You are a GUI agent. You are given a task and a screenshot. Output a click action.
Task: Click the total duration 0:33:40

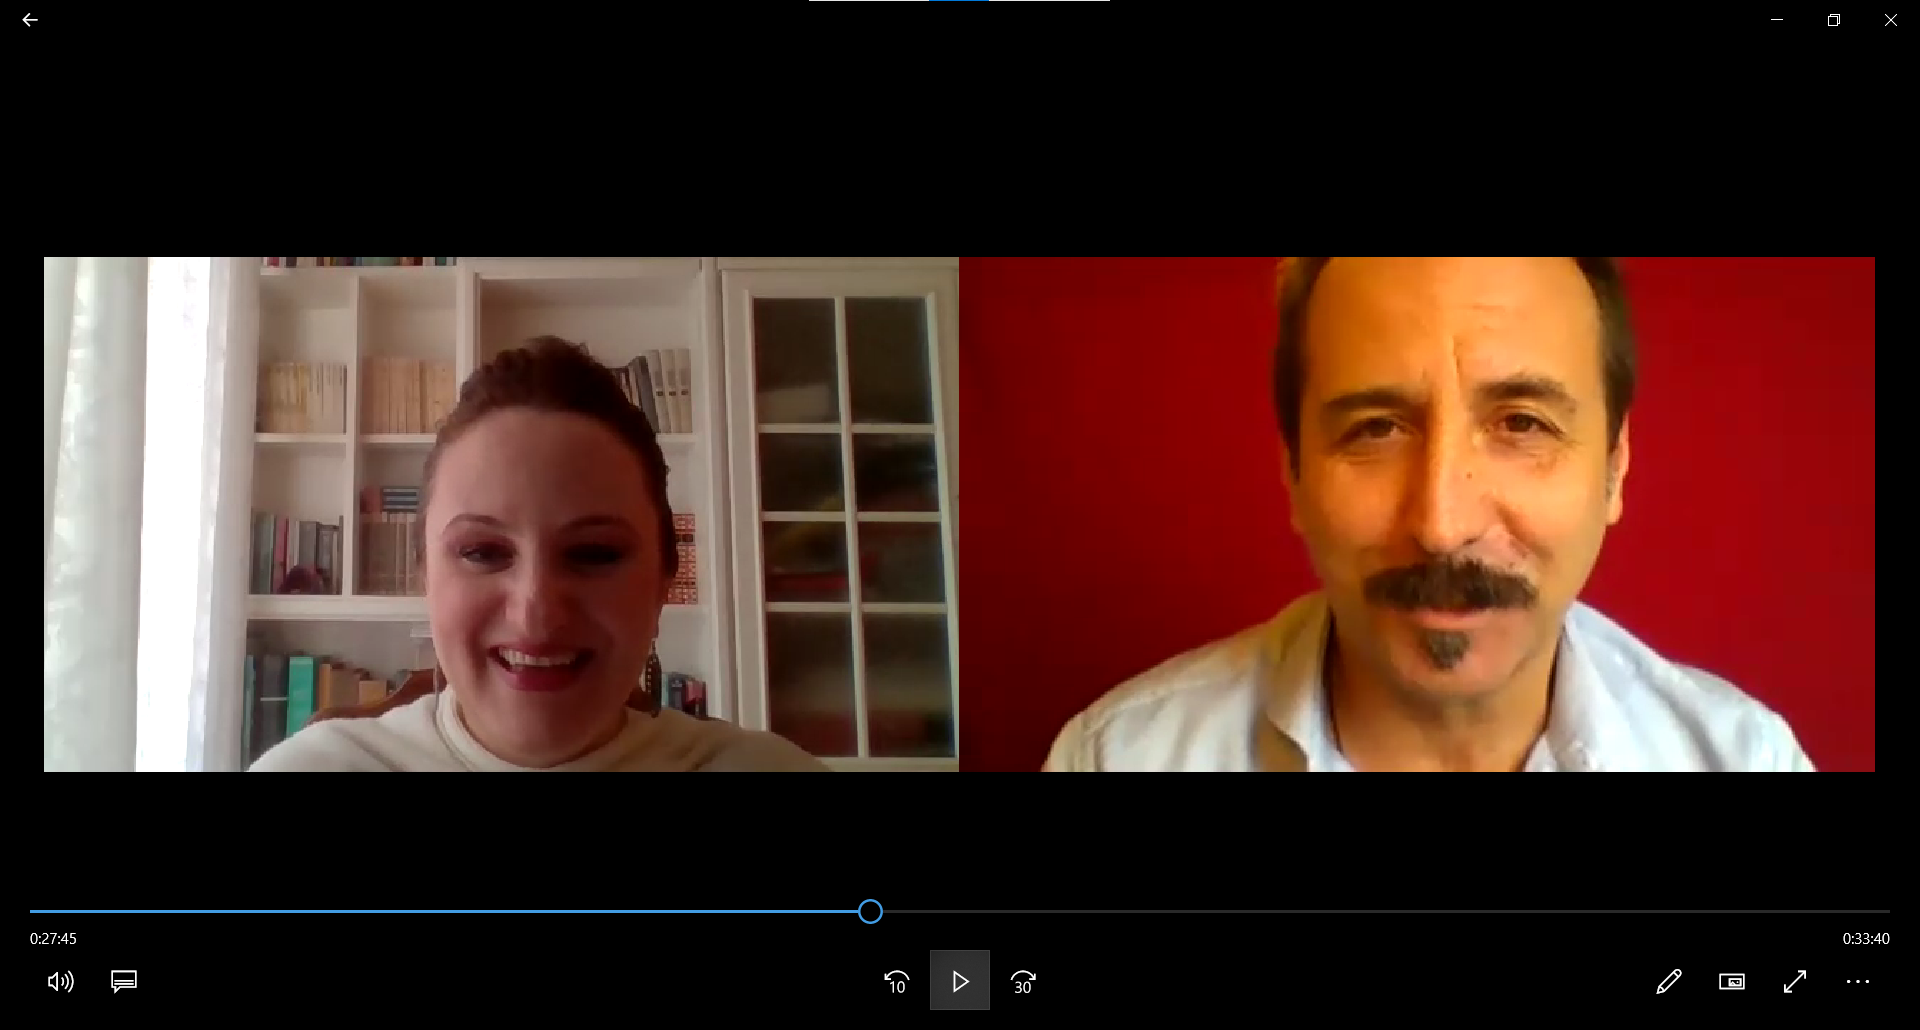[x=1866, y=939]
